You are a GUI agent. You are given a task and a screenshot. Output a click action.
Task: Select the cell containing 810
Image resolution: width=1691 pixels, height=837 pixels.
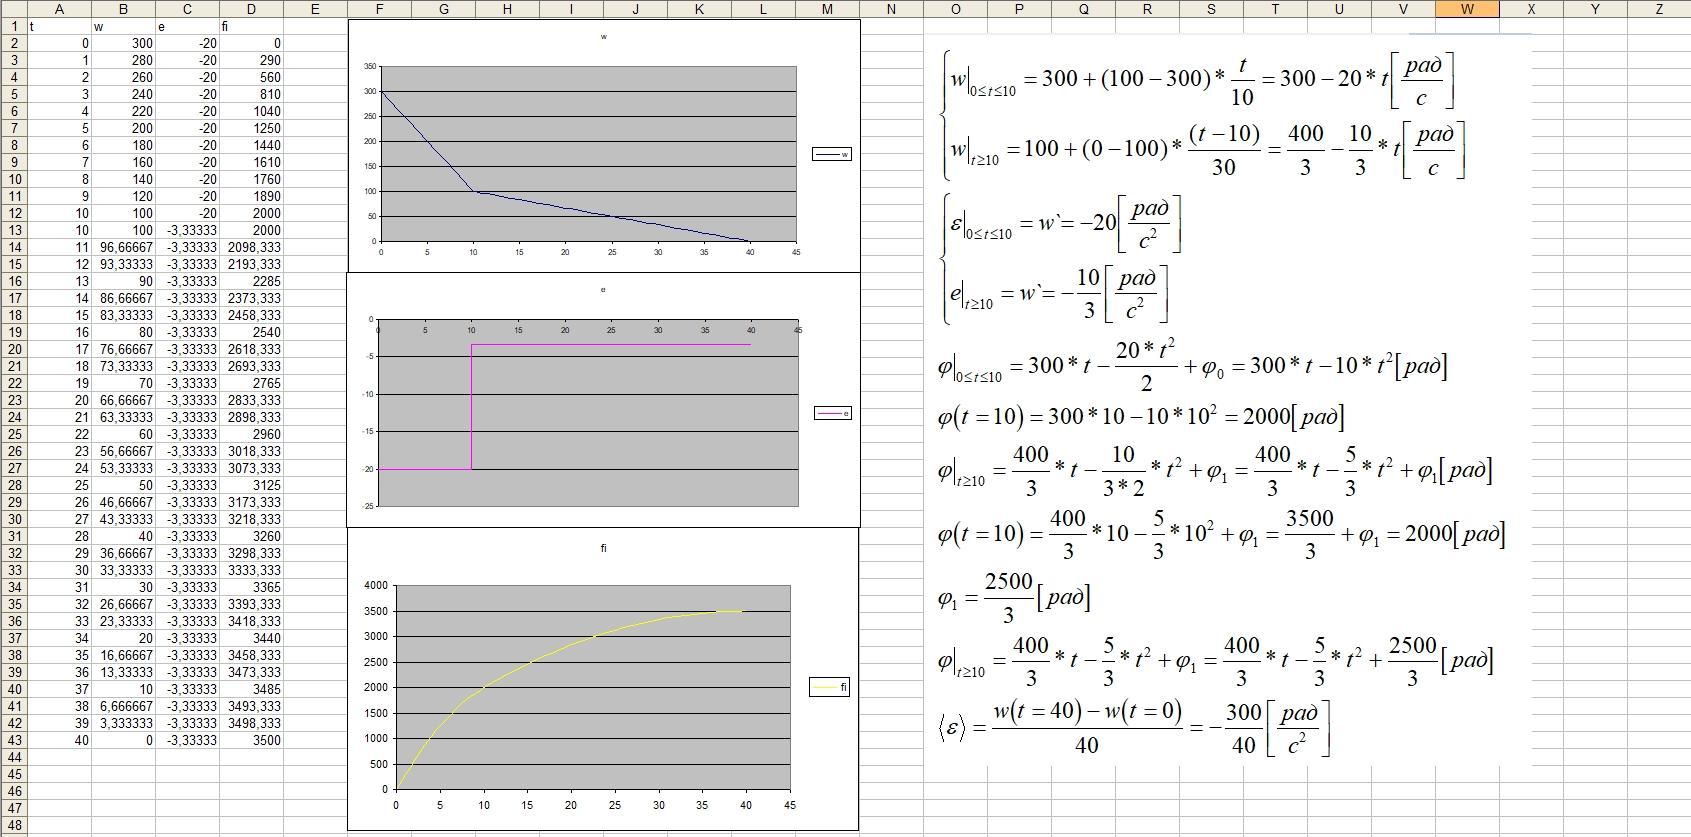[x=251, y=94]
